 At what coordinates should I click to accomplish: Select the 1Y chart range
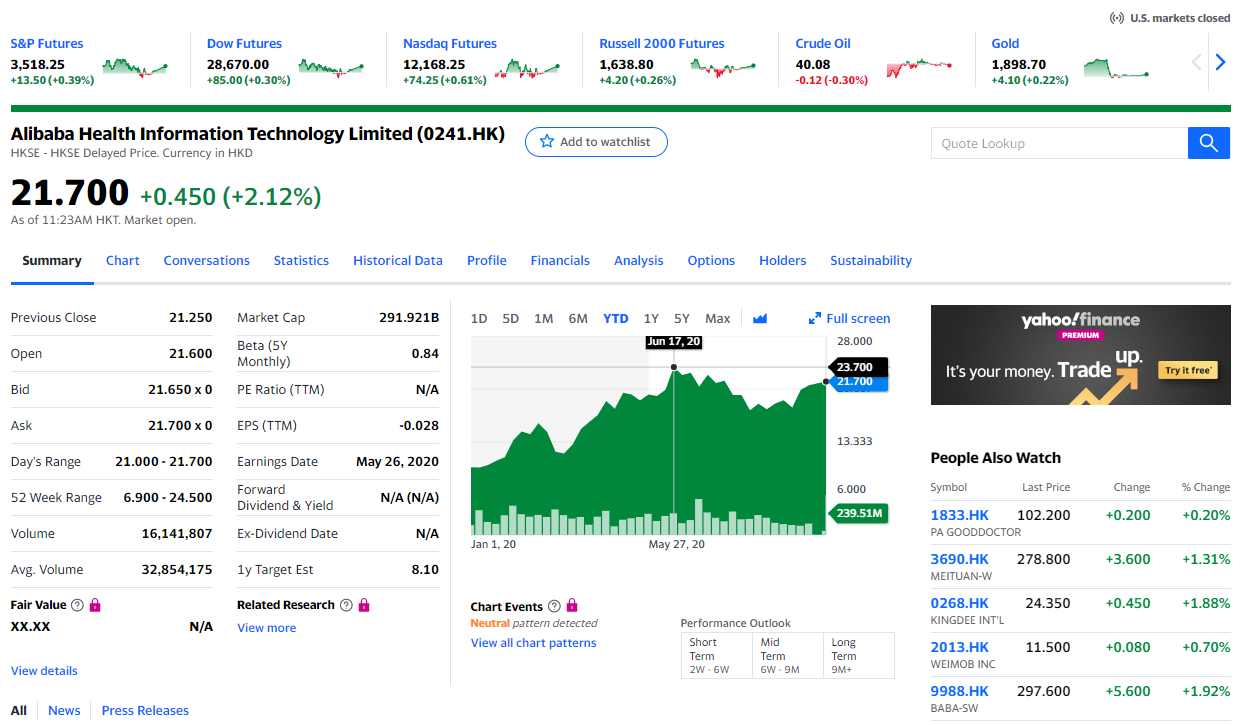pos(651,319)
